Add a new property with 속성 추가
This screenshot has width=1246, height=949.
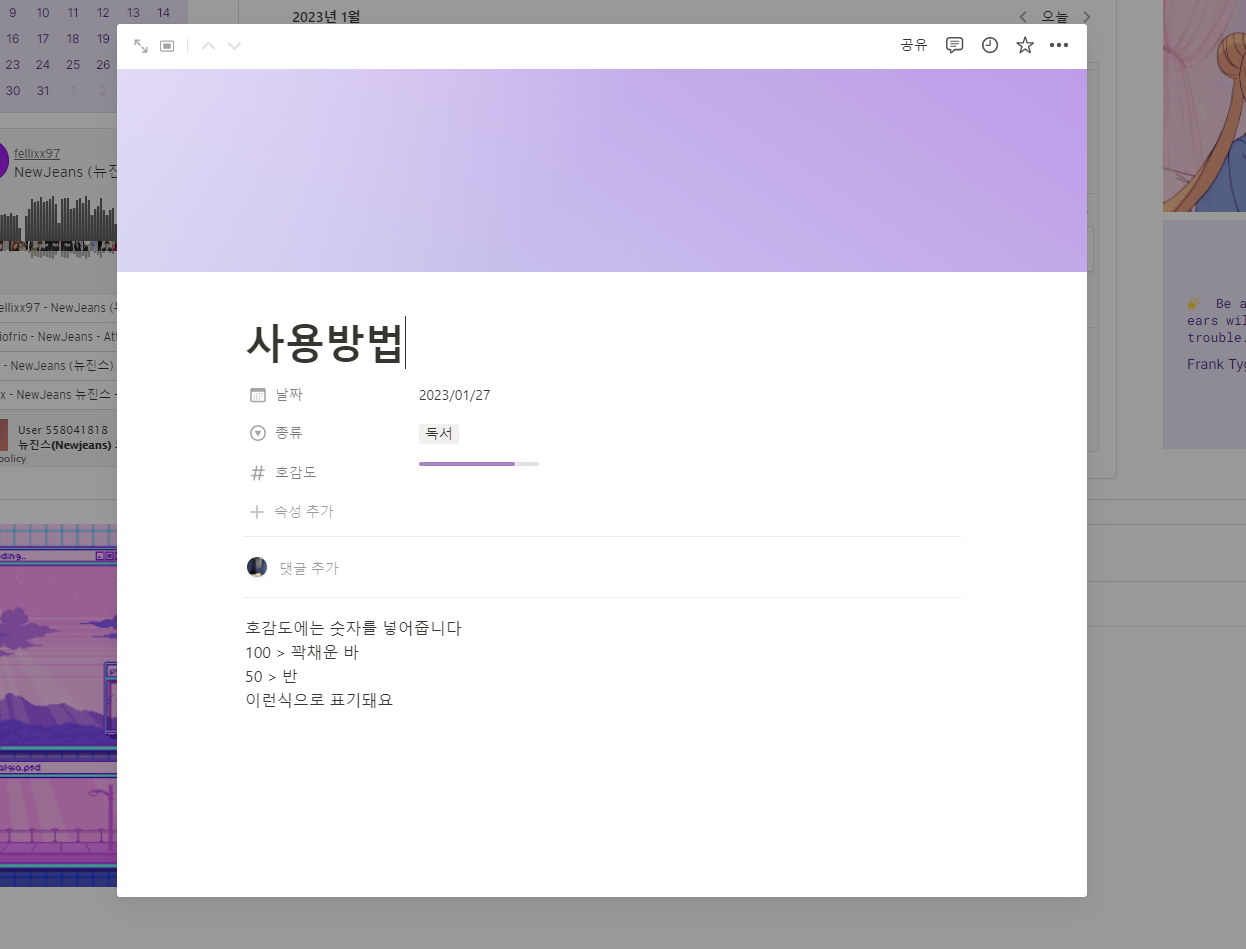[x=291, y=511]
